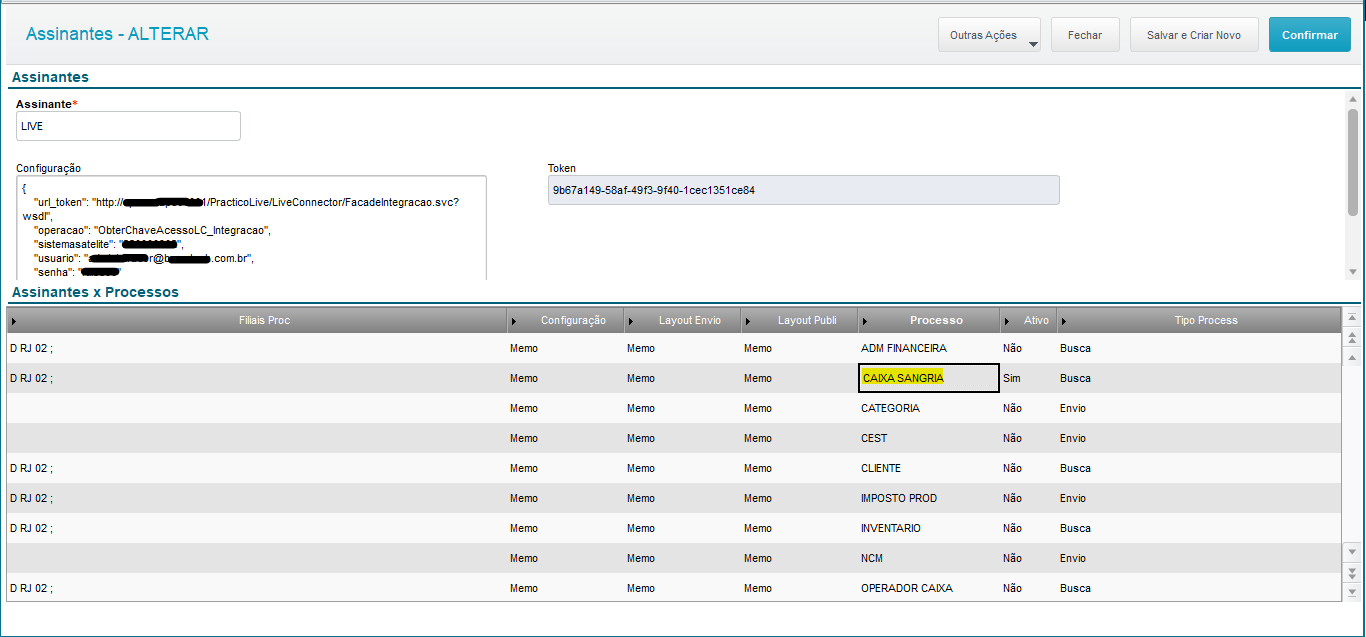Viewport: 1366px width, 637px height.
Task: Jump to first row of processes grid
Action: click(1352, 318)
